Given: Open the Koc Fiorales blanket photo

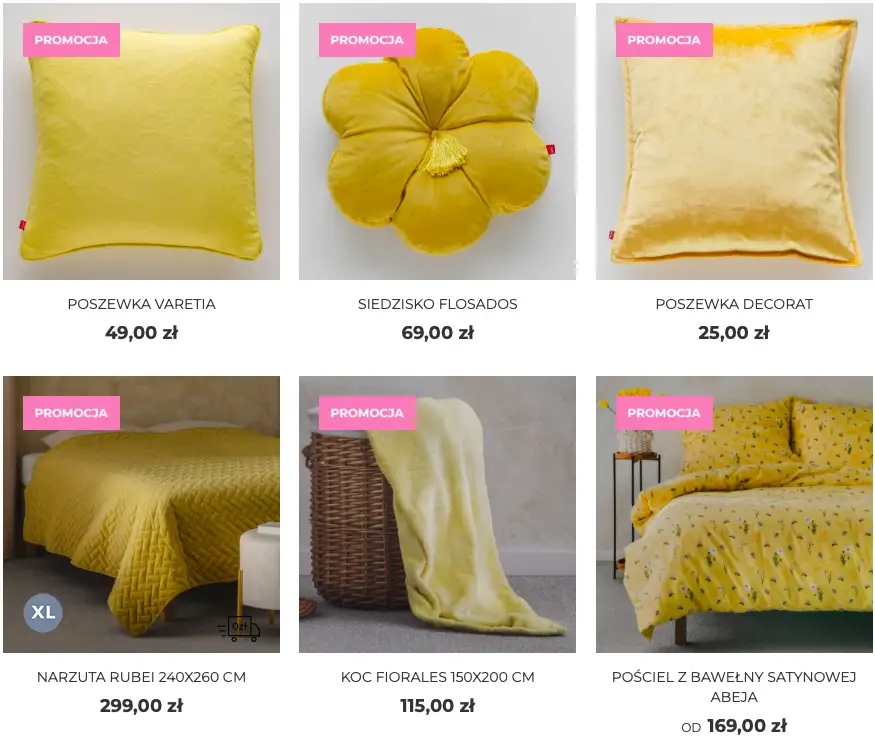Looking at the screenshot, I should pyautogui.click(x=438, y=515).
